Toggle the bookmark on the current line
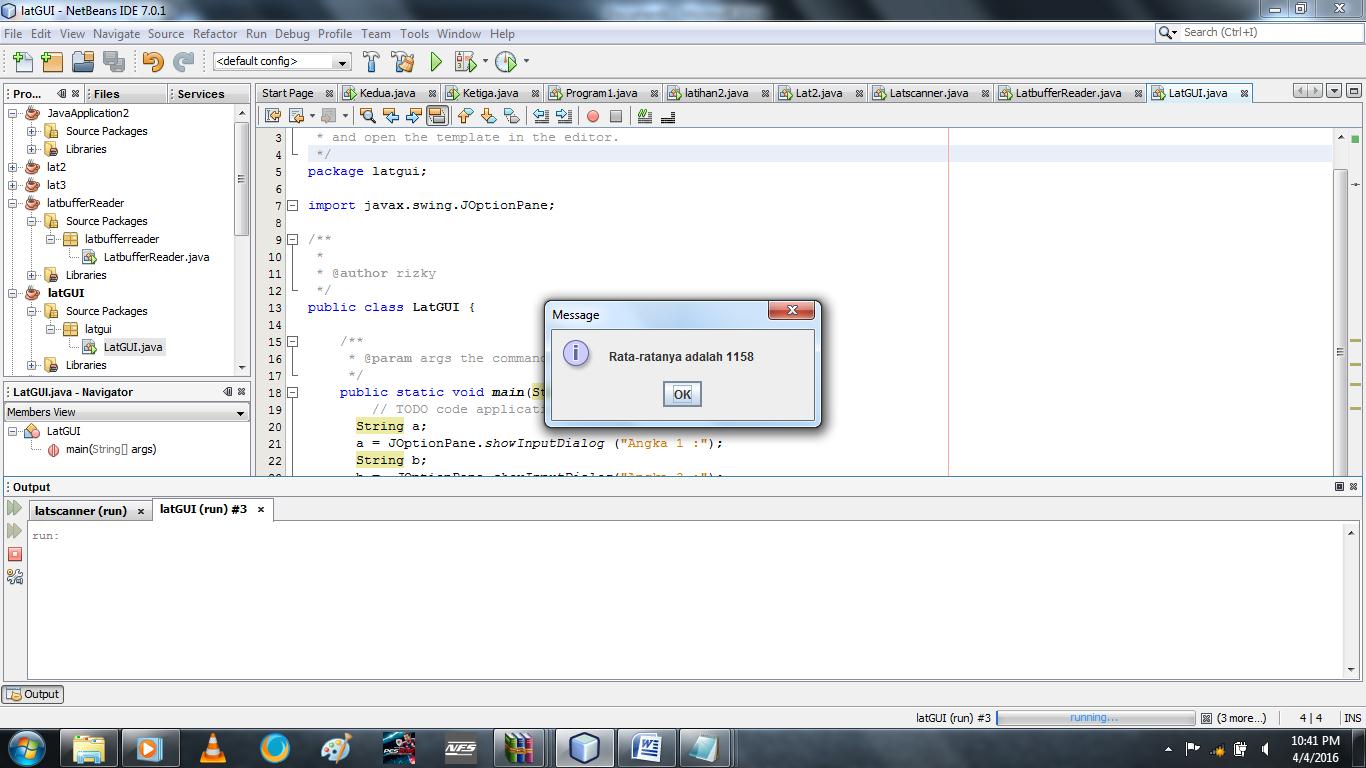Screen dimensions: 1366x768 point(509,116)
